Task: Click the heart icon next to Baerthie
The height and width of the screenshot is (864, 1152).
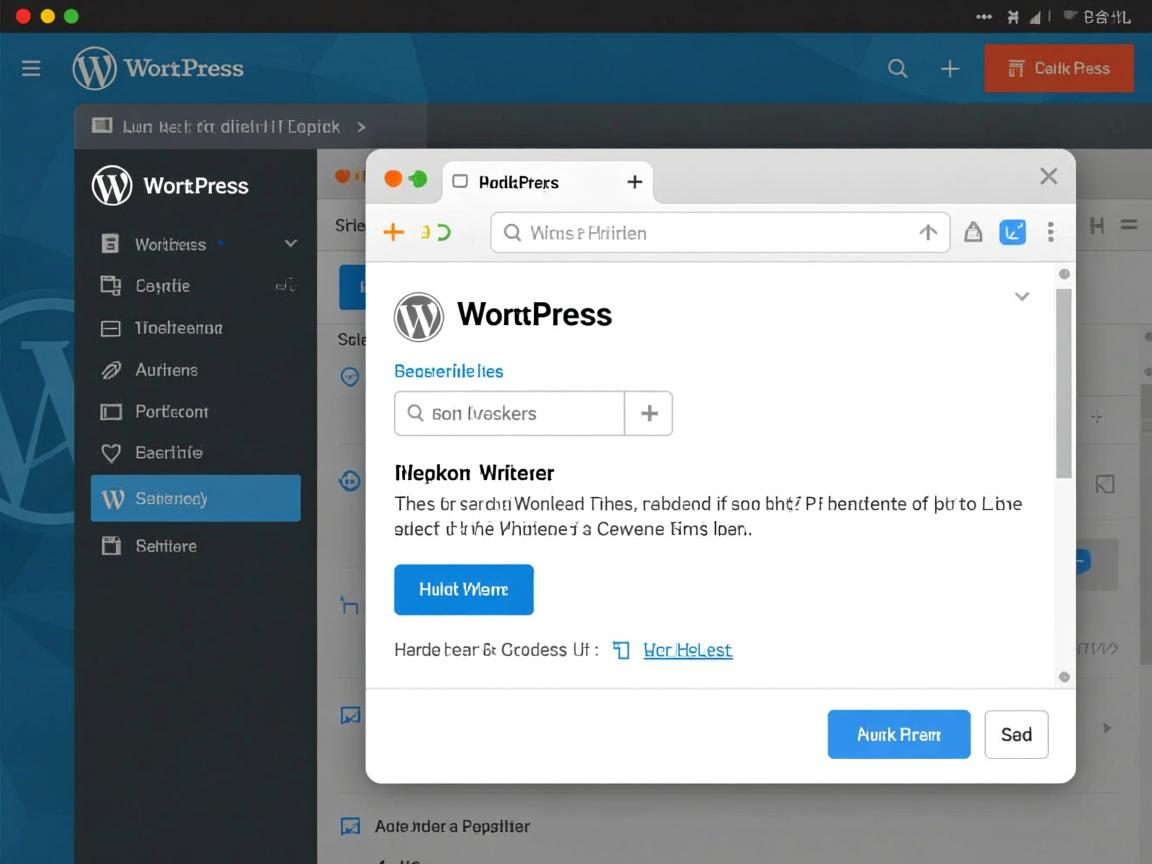Action: [x=113, y=452]
